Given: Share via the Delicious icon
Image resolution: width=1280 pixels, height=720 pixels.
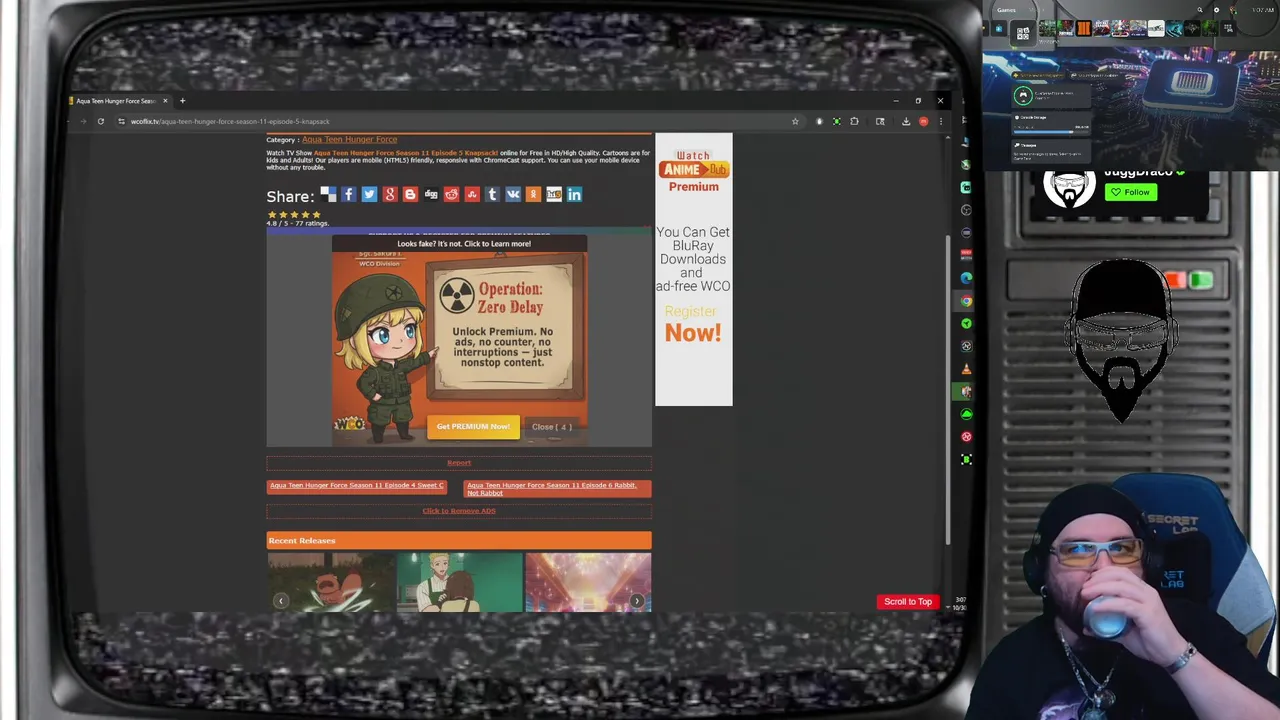Looking at the screenshot, I should pyautogui.click(x=328, y=194).
